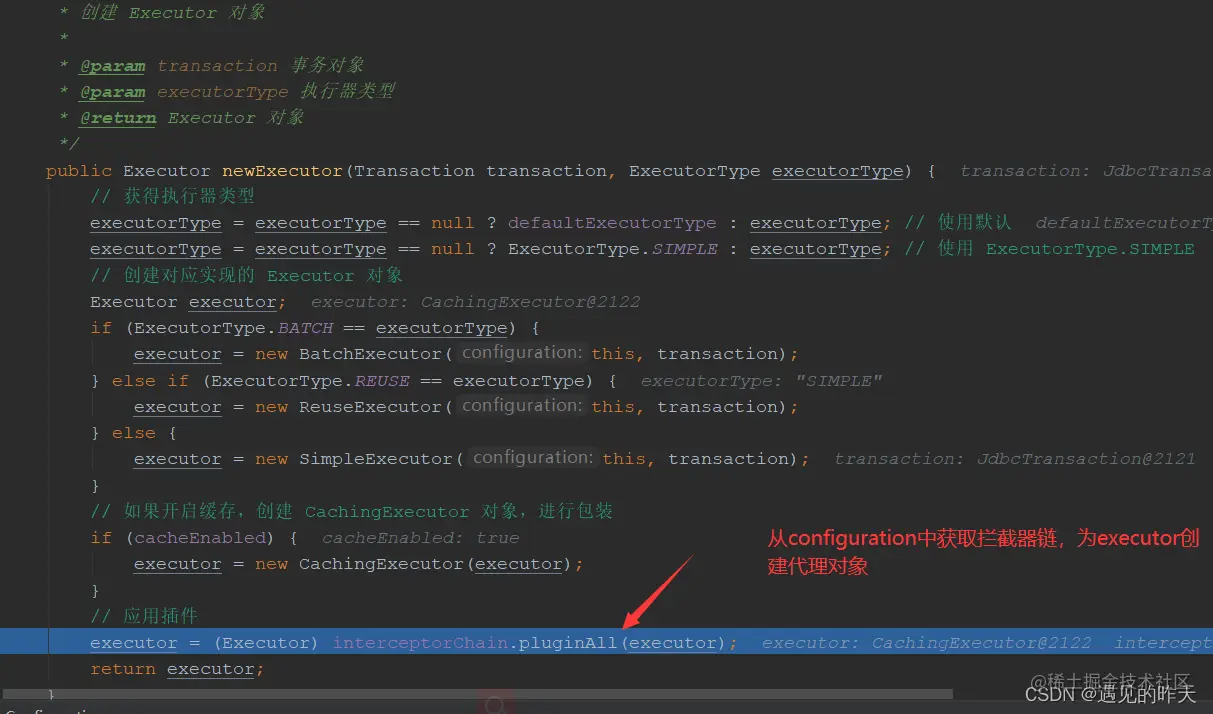Click the trailing comment 使用默认
Viewport: 1213px width, 714px height.
click(960, 223)
